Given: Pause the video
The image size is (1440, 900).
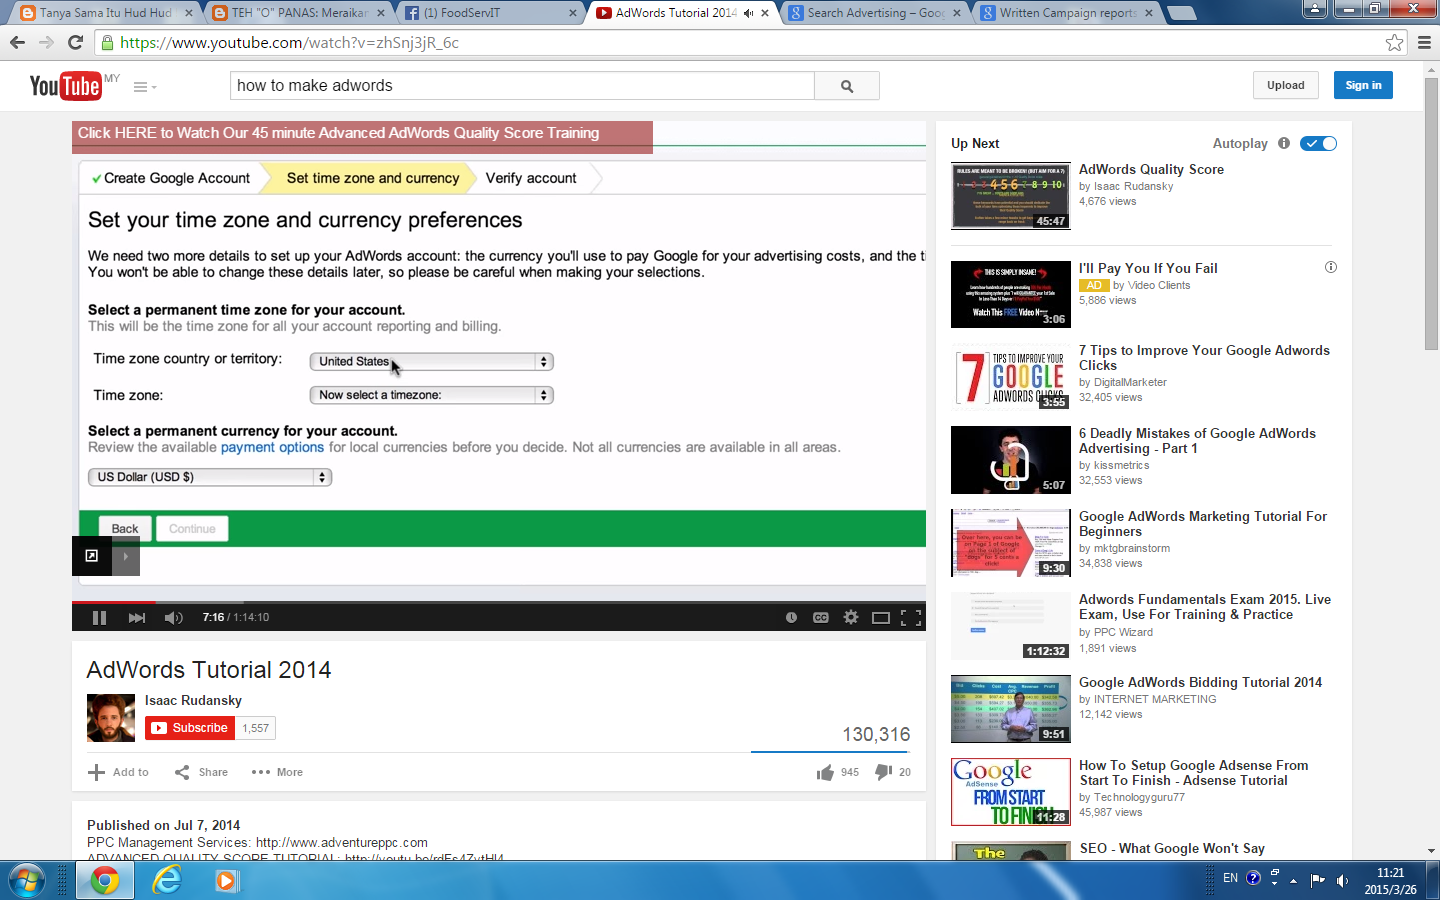Looking at the screenshot, I should [99, 618].
